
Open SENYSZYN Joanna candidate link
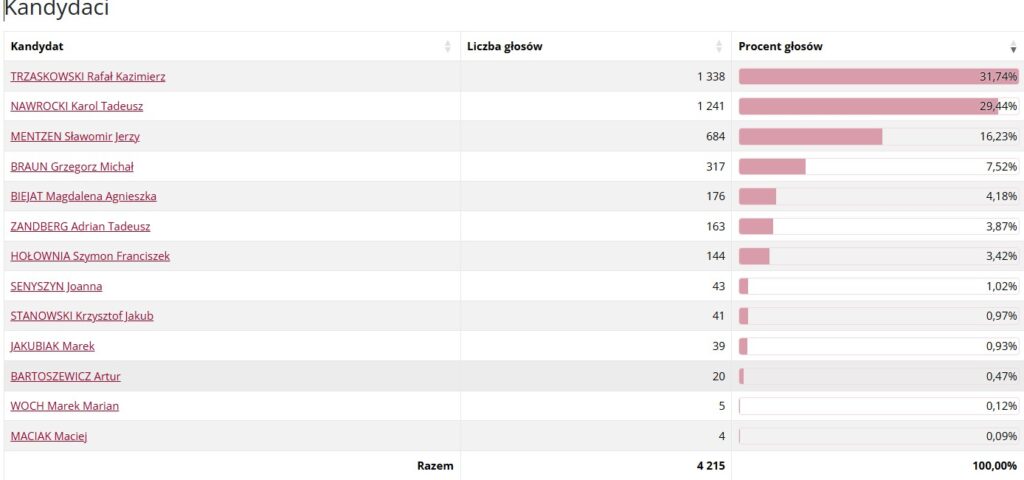click(x=56, y=286)
